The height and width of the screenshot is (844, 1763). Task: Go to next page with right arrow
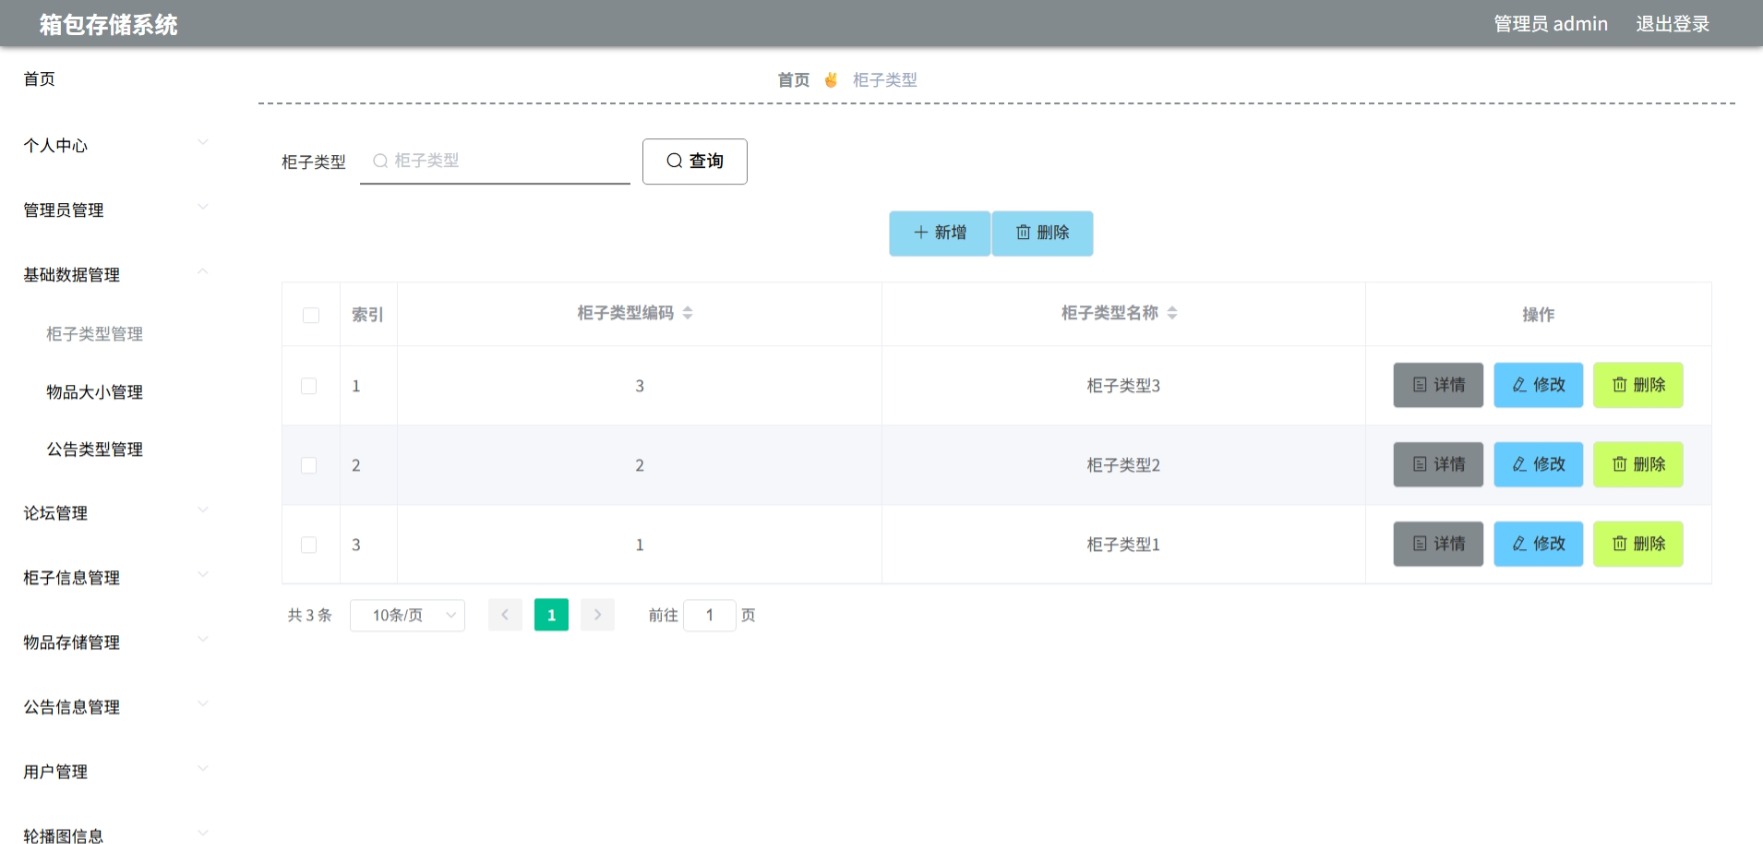[x=597, y=615]
